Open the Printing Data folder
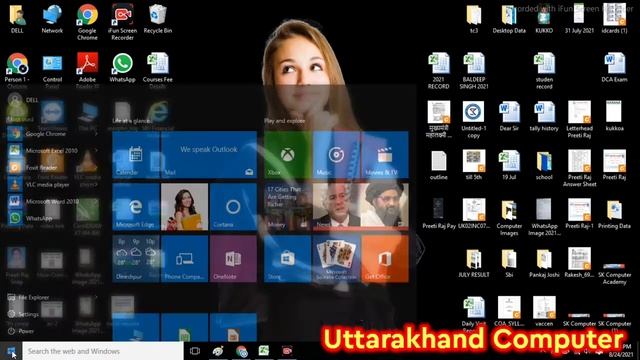This screenshot has height=360, width=640. pos(614,215)
